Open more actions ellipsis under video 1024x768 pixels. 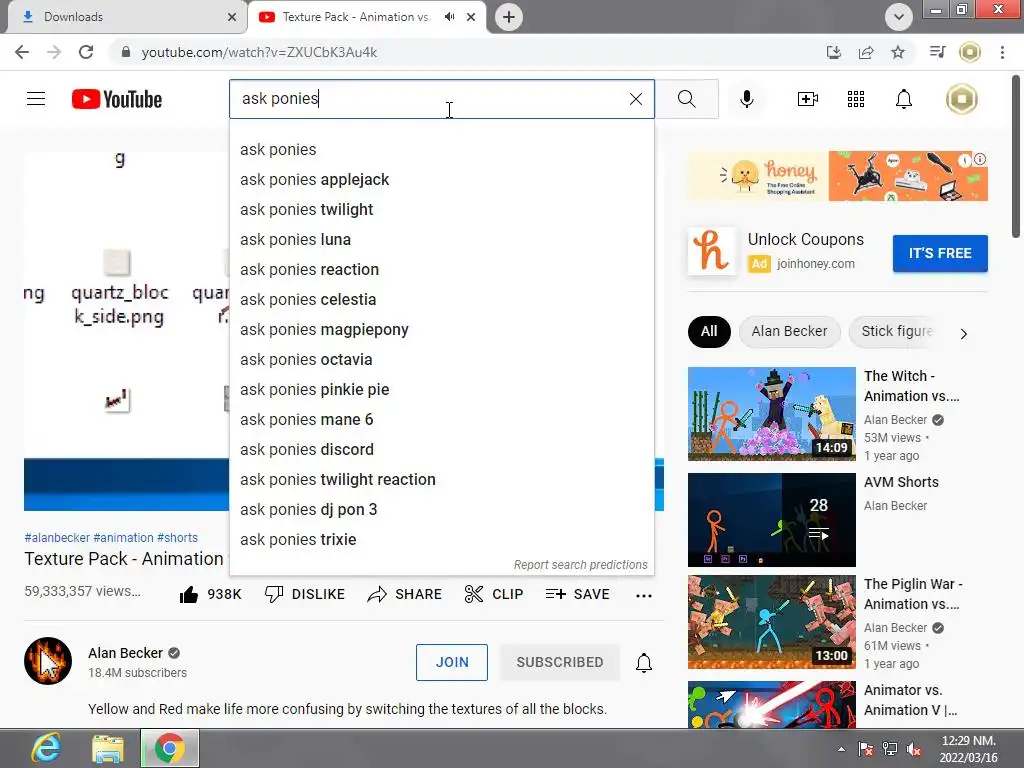(644, 596)
